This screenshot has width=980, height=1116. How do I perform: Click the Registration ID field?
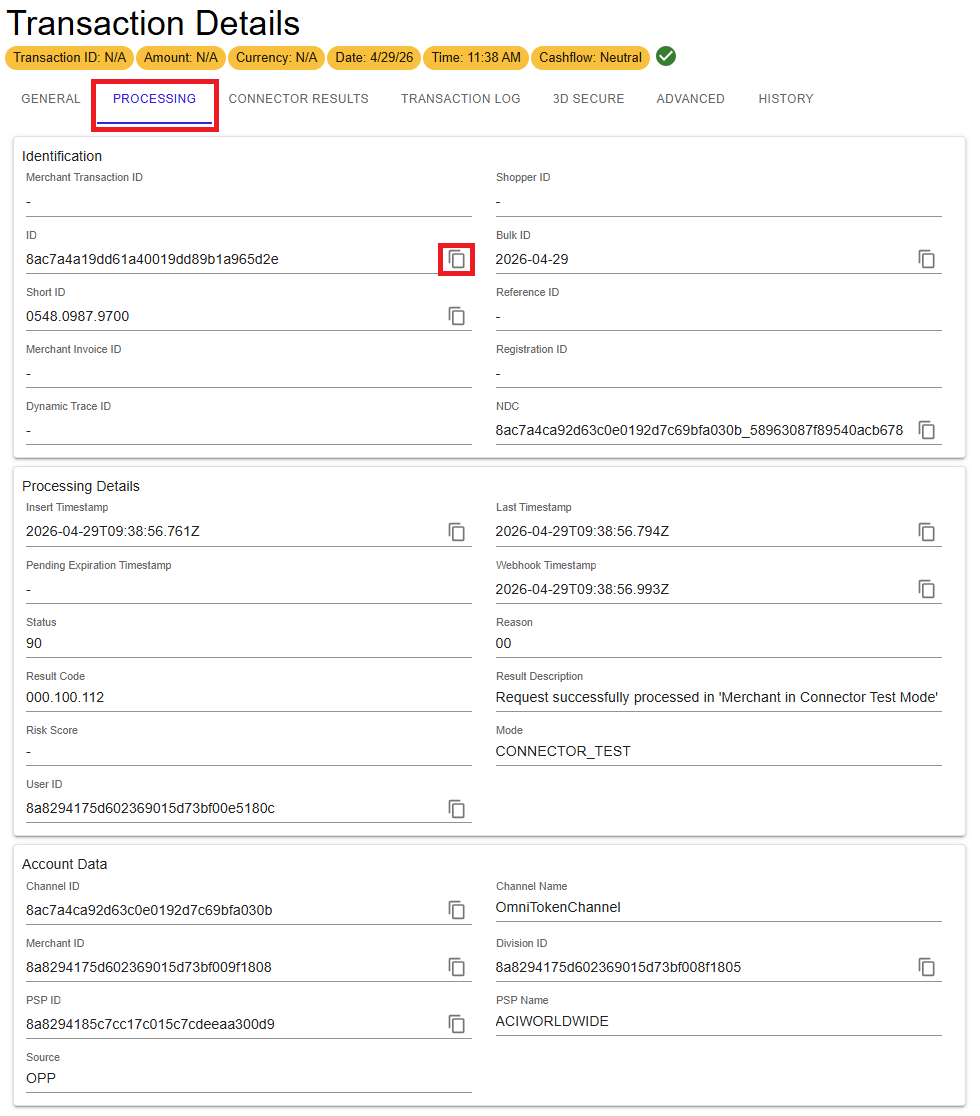coord(719,365)
